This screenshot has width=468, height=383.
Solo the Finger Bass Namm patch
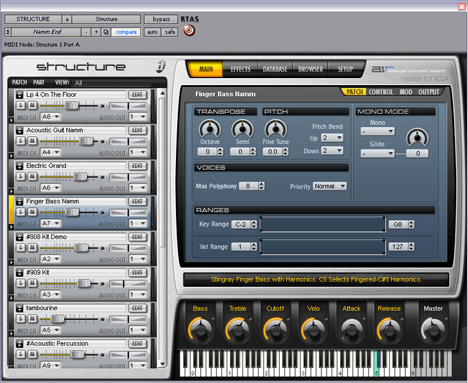tap(21, 212)
